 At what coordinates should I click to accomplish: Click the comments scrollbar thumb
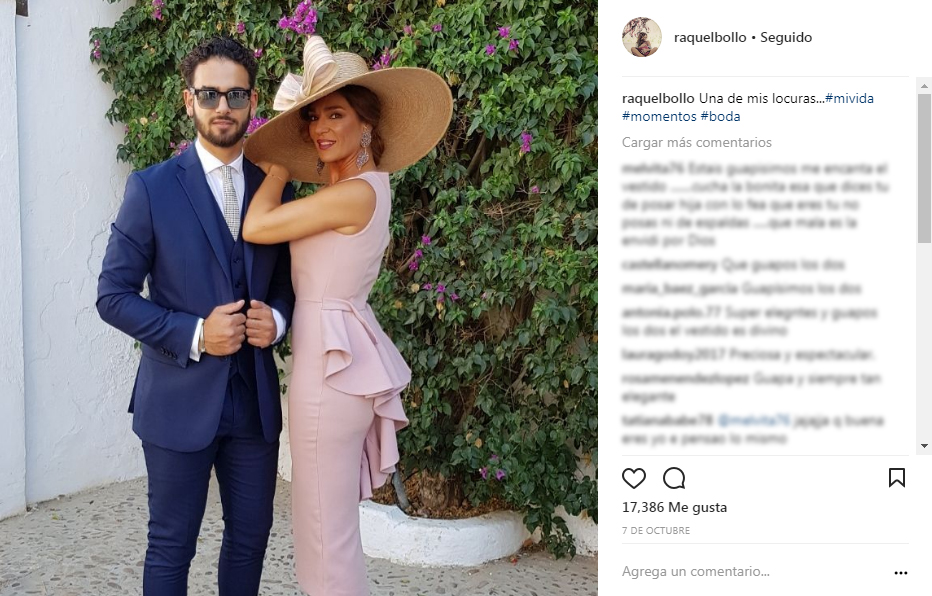(x=924, y=168)
